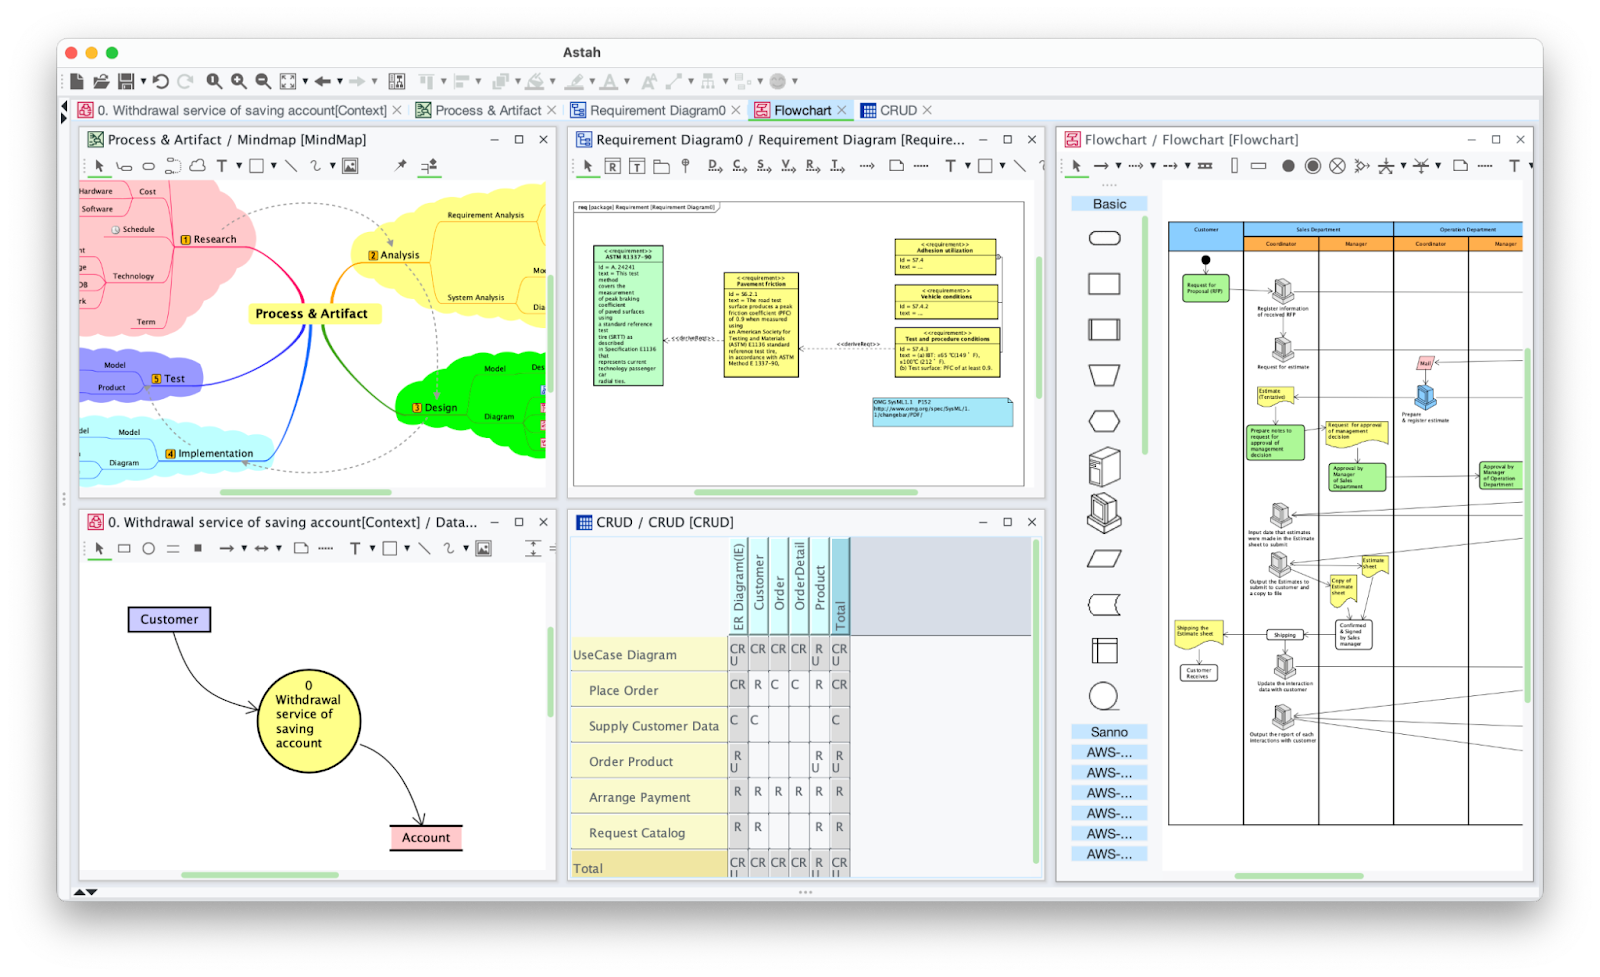Viewport: 1600px width, 977px height.
Task: Expand the fork tool dropdown in Flowchart toolbar
Action: click(1403, 165)
